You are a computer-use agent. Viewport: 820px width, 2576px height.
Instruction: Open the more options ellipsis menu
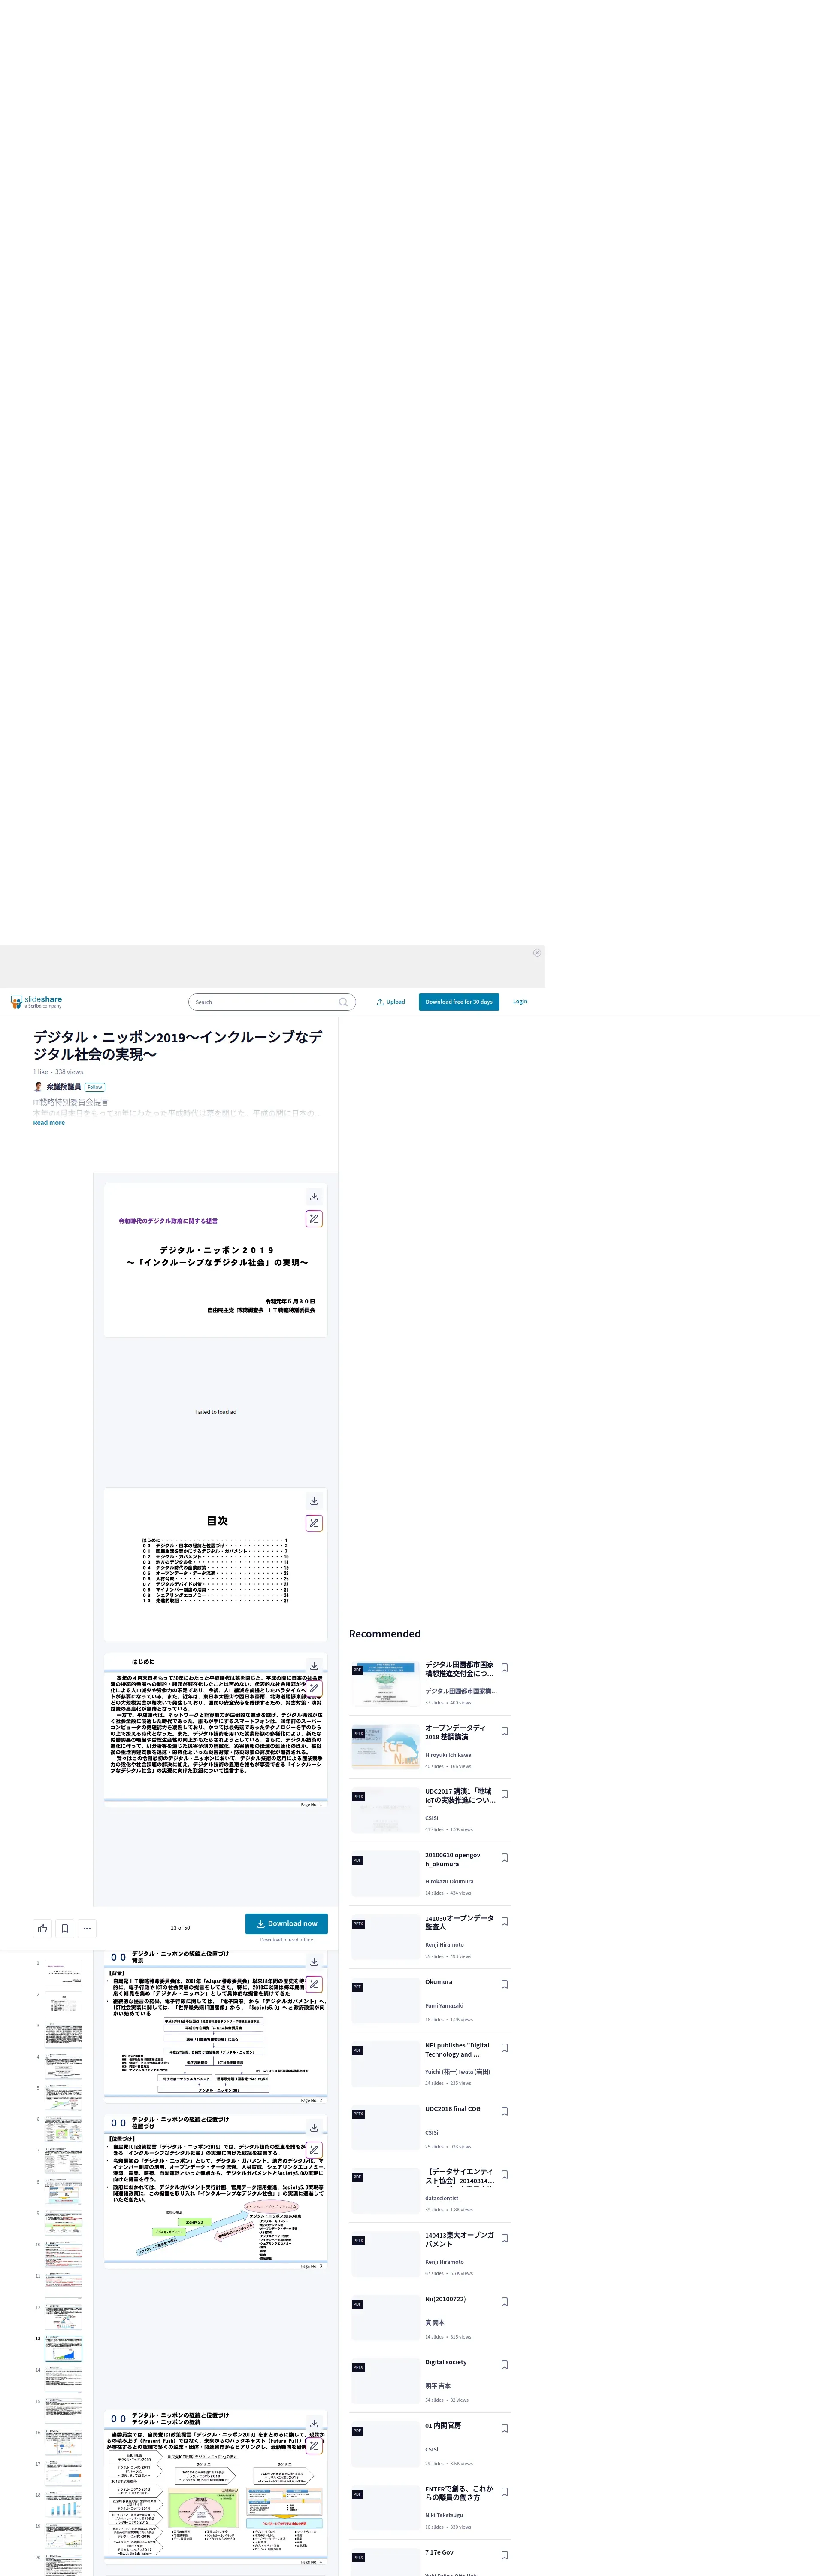pyautogui.click(x=87, y=1928)
